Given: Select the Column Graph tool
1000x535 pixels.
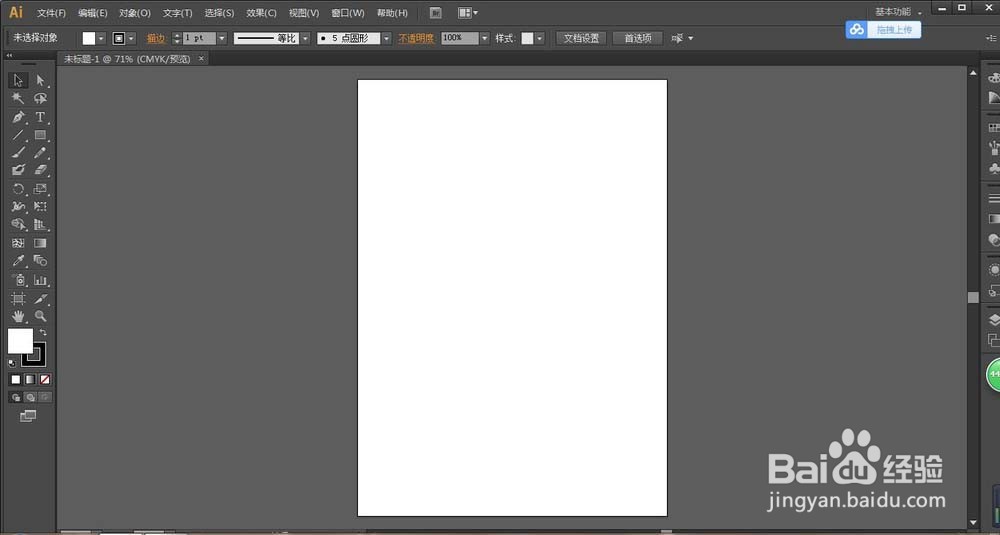Looking at the screenshot, I should point(40,280).
